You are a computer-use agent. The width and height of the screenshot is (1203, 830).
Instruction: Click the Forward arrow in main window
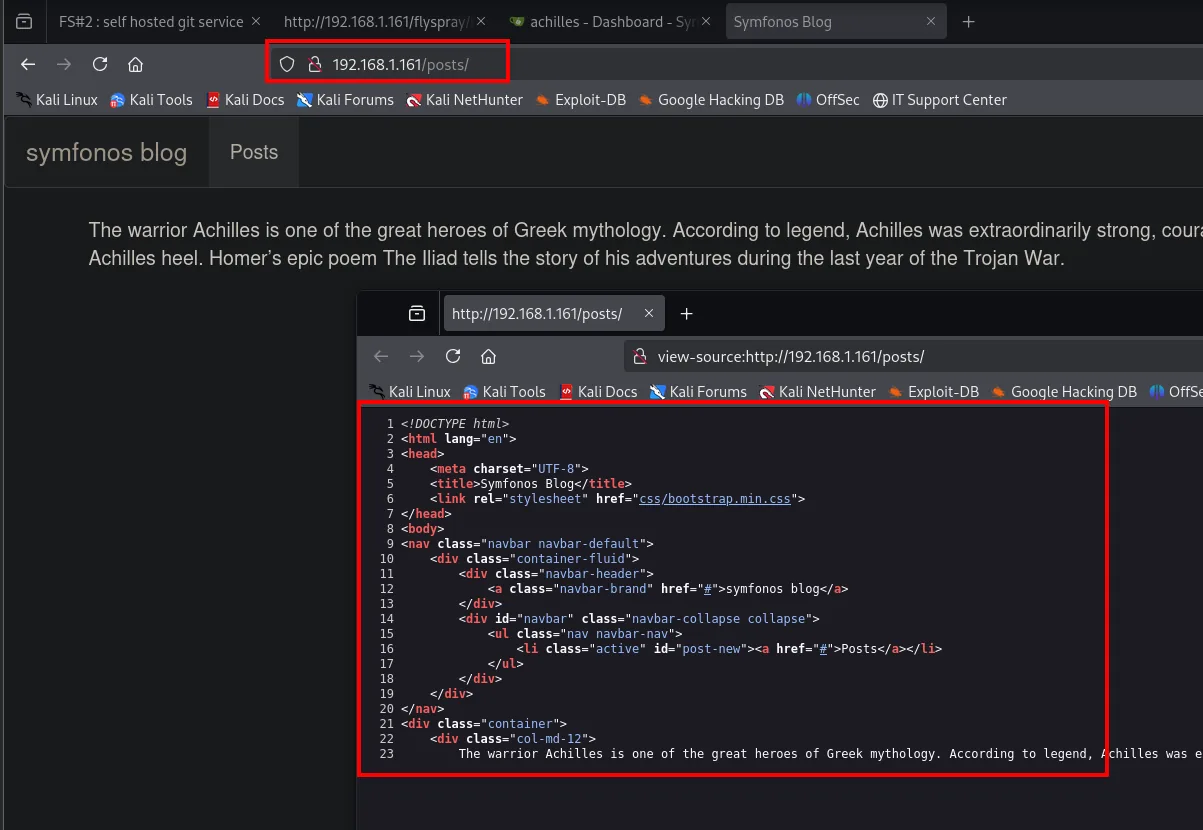[x=64, y=65]
